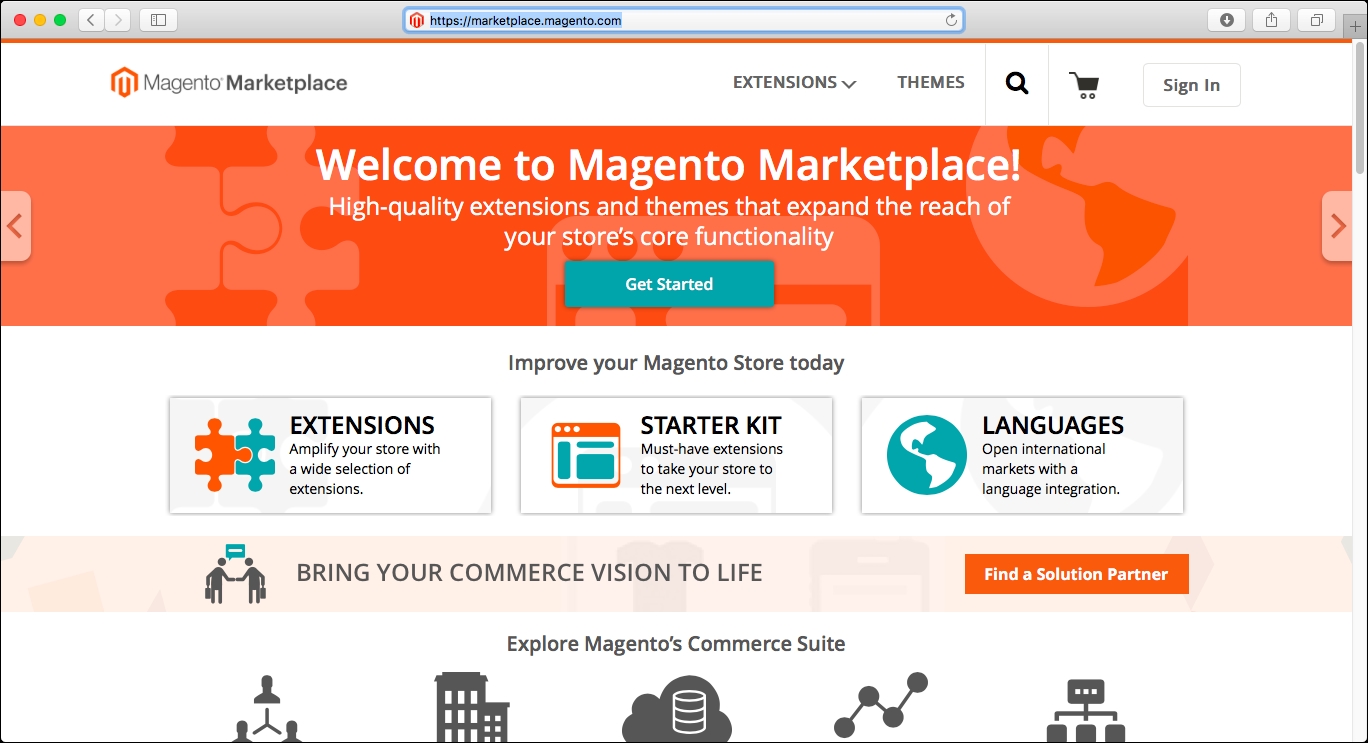Image resolution: width=1368 pixels, height=743 pixels.
Task: Open the shopping cart icon
Action: tap(1084, 85)
